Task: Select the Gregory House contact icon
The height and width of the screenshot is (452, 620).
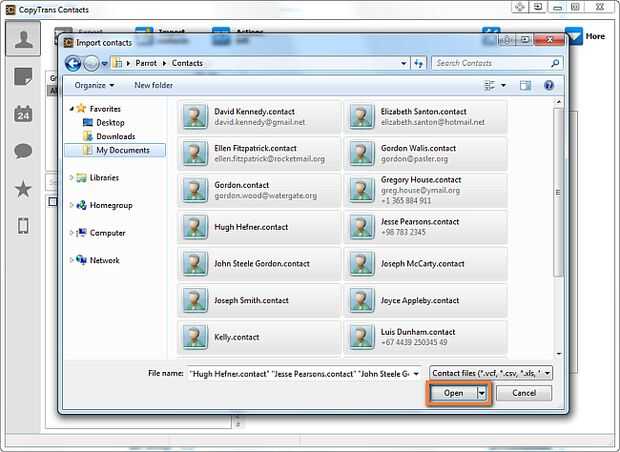Action: point(361,190)
